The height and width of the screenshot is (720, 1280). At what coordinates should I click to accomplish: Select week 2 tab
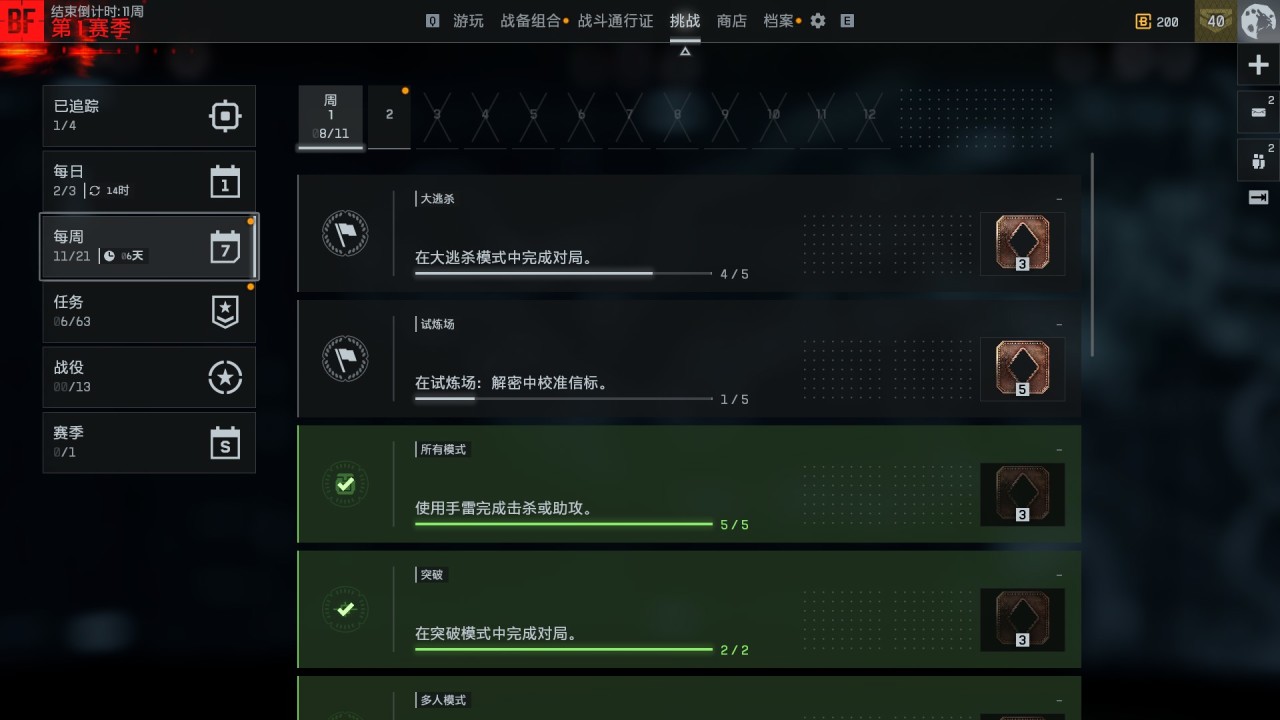tap(389, 117)
